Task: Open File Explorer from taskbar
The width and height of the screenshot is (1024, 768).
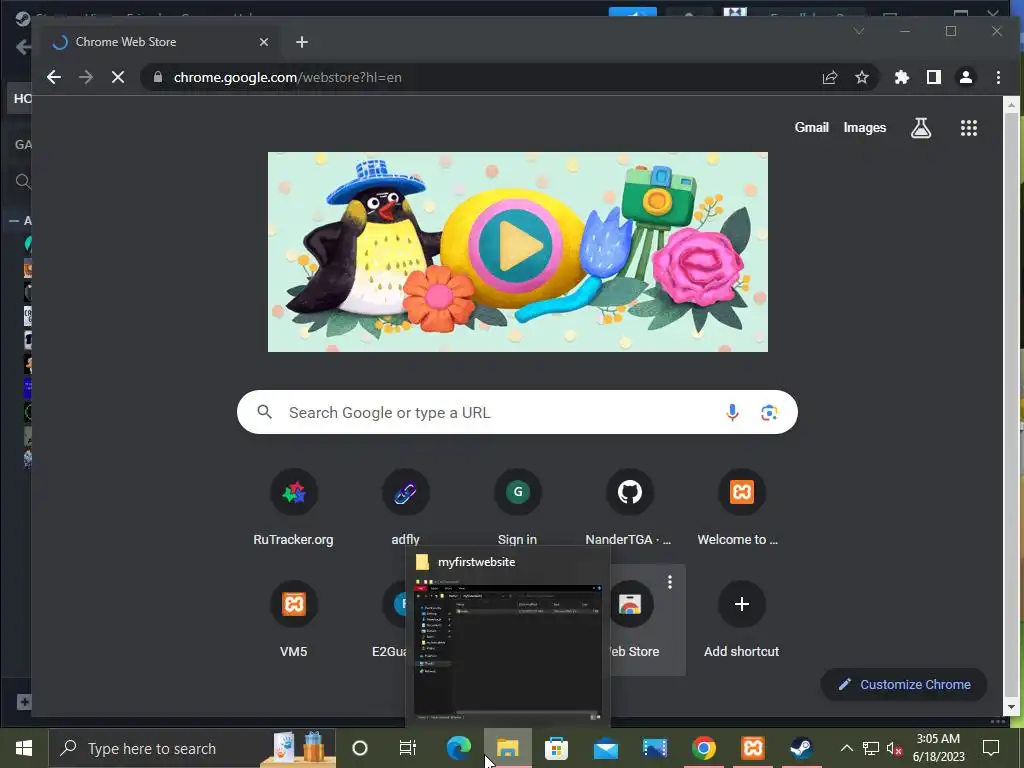Action: [507, 748]
